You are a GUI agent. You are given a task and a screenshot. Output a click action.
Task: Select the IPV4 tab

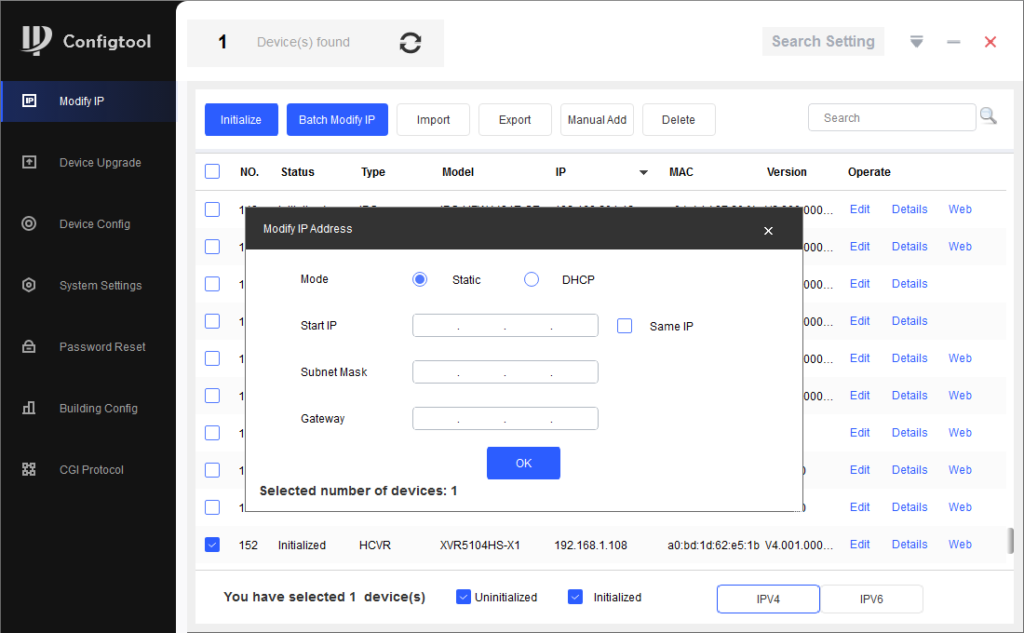768,599
